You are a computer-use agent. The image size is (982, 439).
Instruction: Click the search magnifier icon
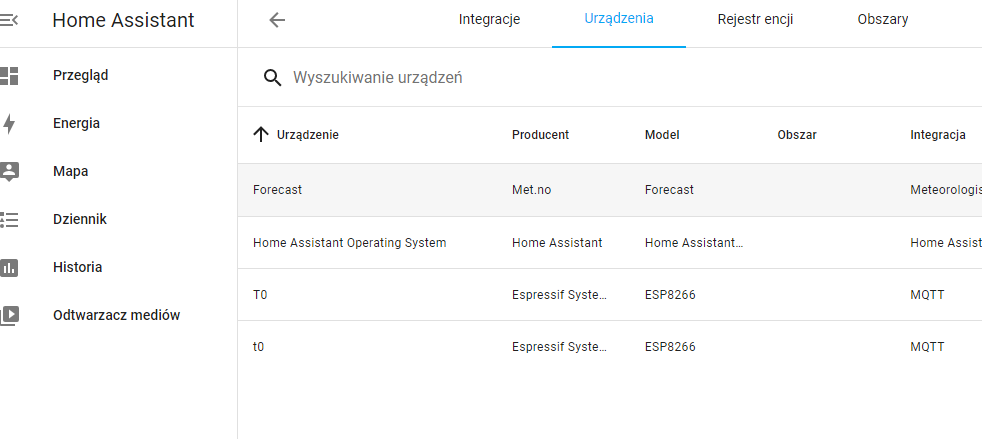click(x=272, y=78)
